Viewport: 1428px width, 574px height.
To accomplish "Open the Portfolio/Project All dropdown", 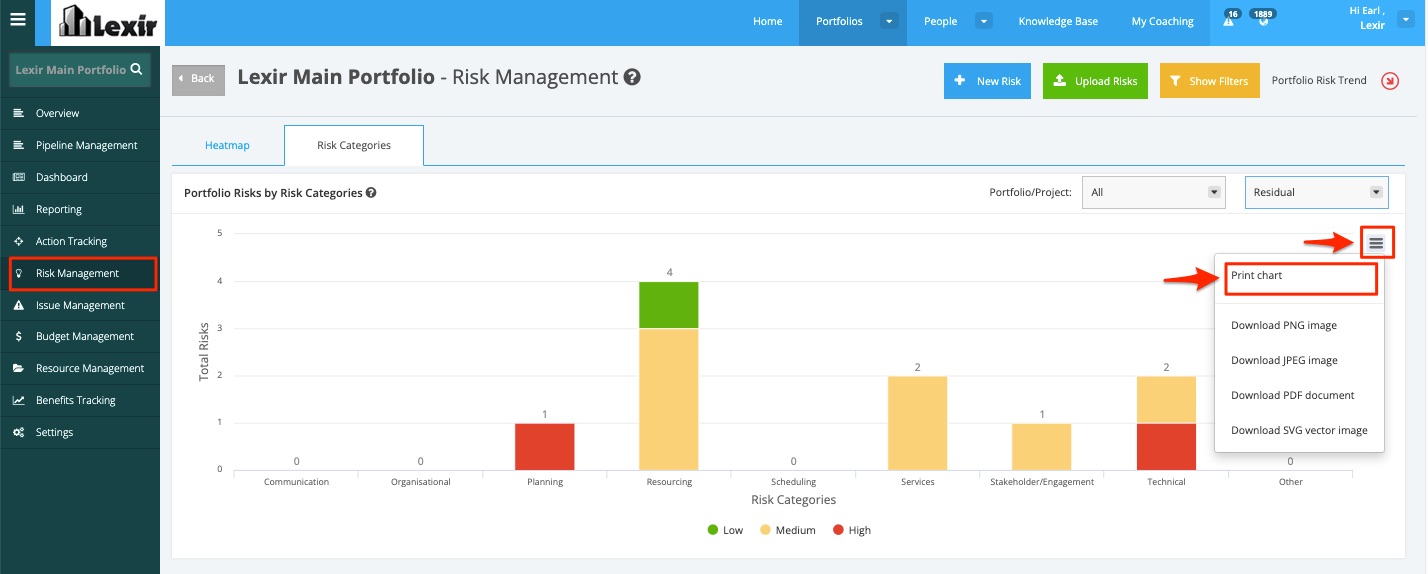I will [x=1155, y=192].
